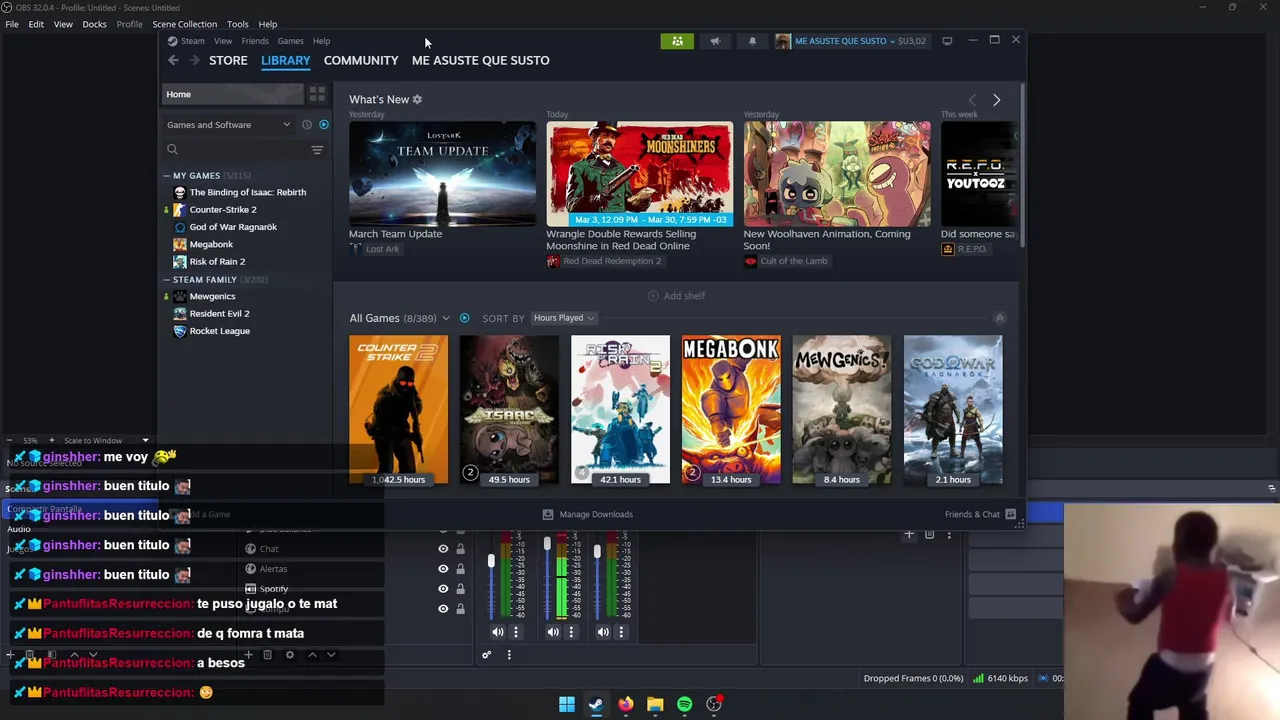Open What's New settings gear
1280x720 pixels.
point(417,99)
